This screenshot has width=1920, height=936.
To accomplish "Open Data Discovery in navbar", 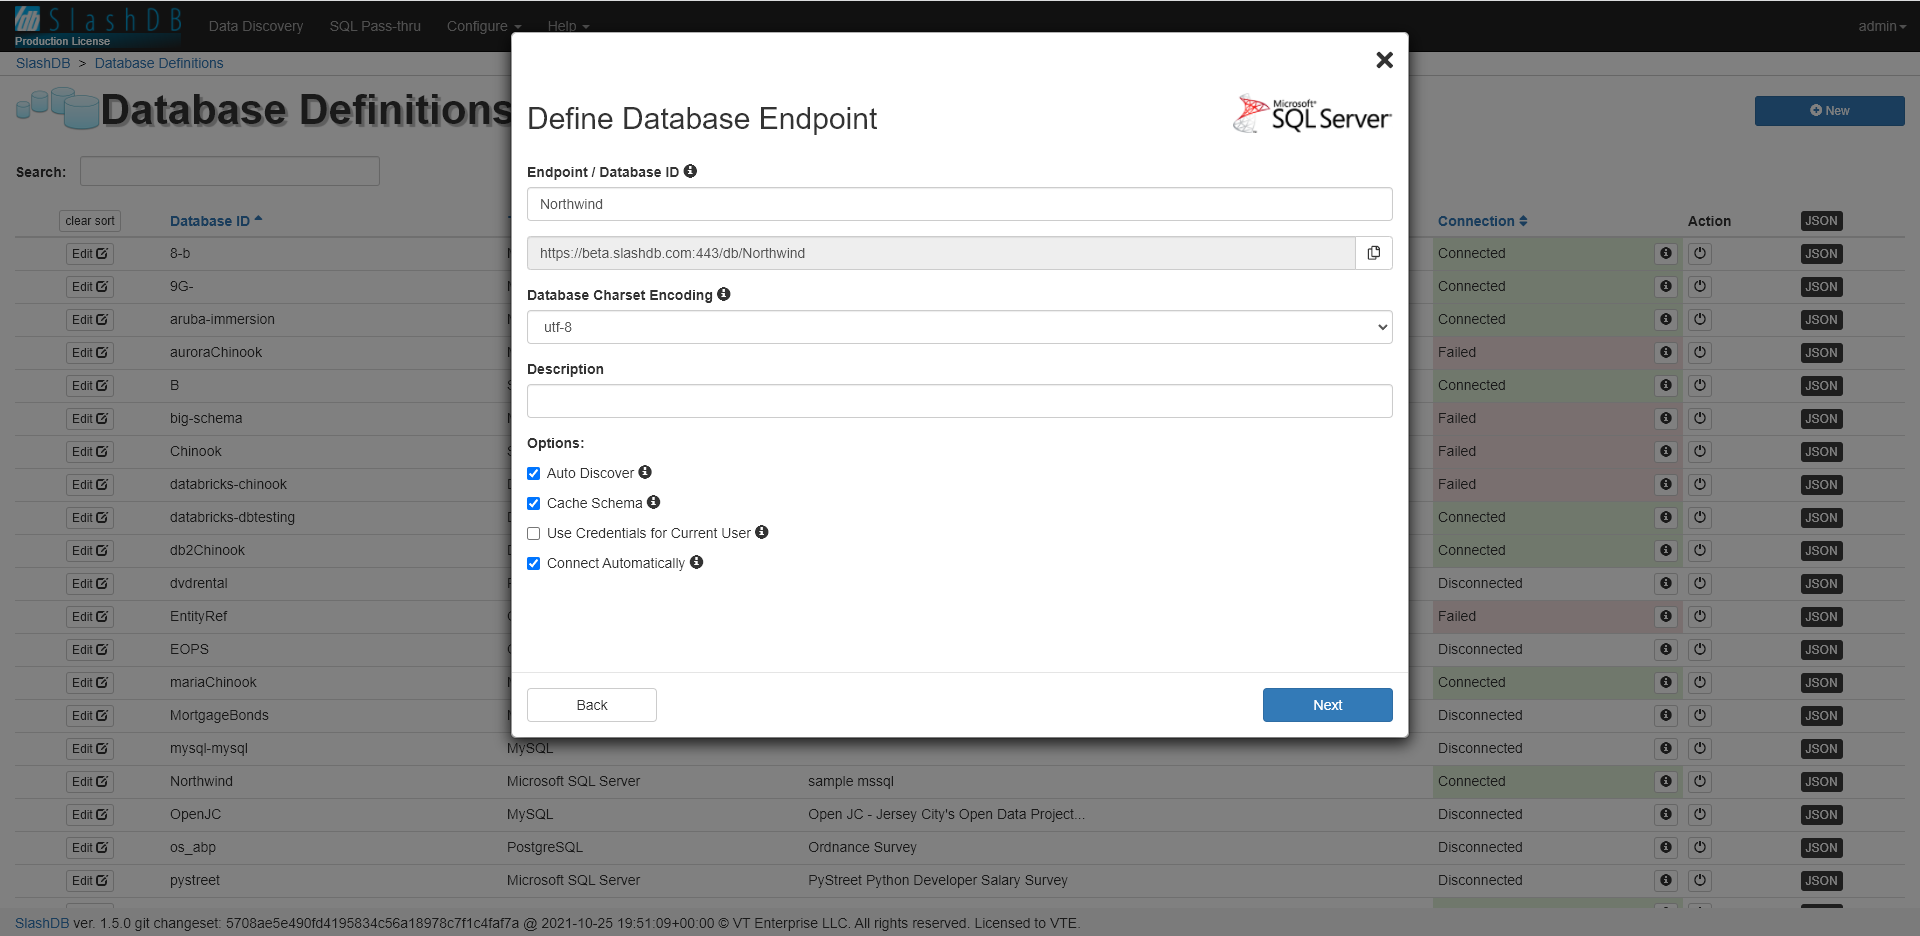I will [256, 26].
